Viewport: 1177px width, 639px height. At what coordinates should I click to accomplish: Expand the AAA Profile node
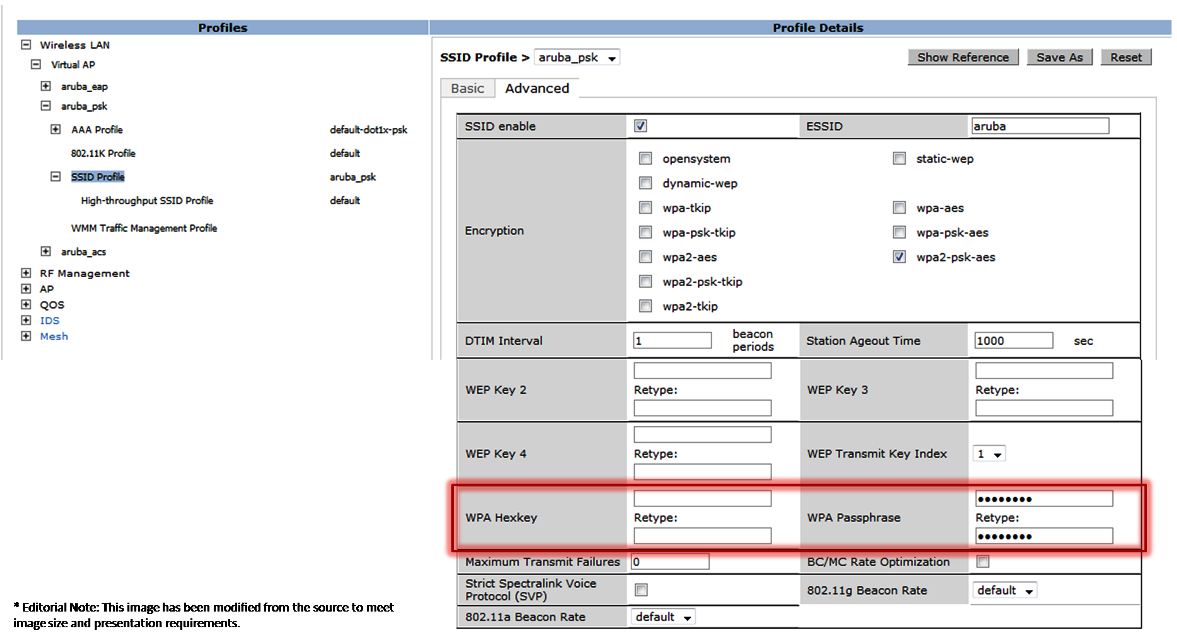56,130
